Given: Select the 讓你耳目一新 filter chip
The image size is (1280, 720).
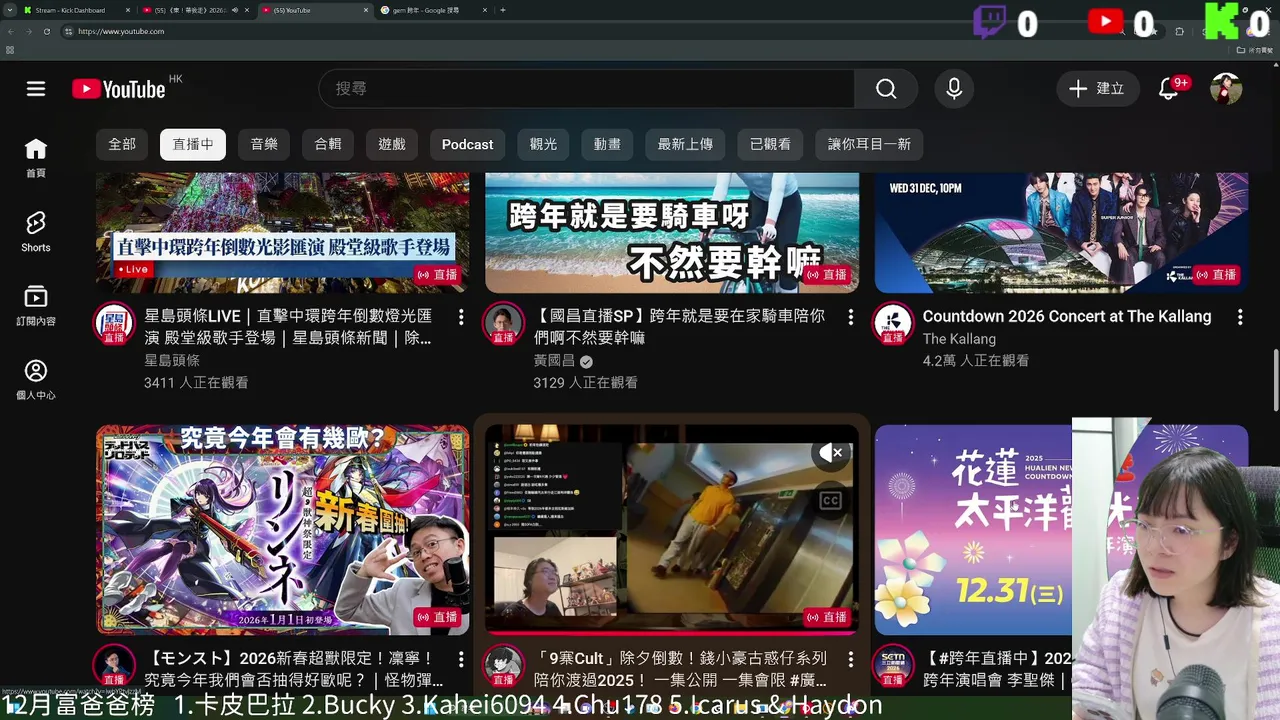Looking at the screenshot, I should pos(869,144).
